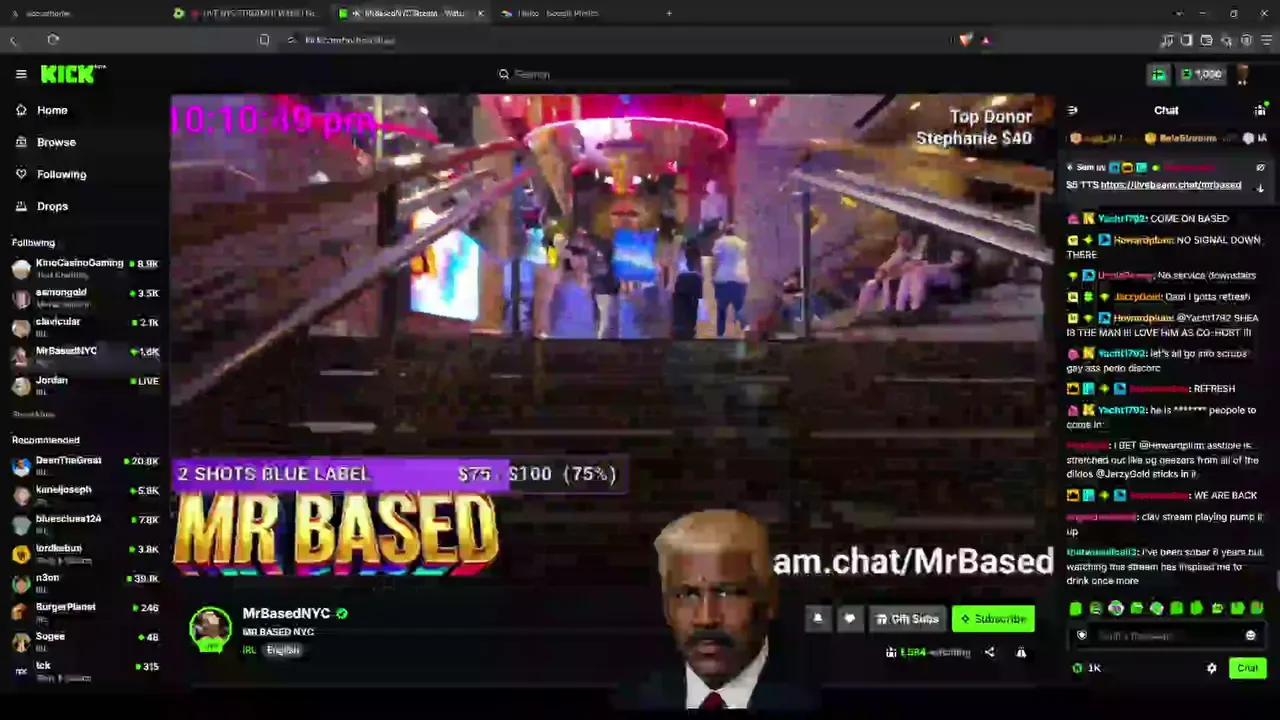Open n3on recommended channel
Screen dimensions: 1280x720
pyautogui.click(x=84, y=582)
